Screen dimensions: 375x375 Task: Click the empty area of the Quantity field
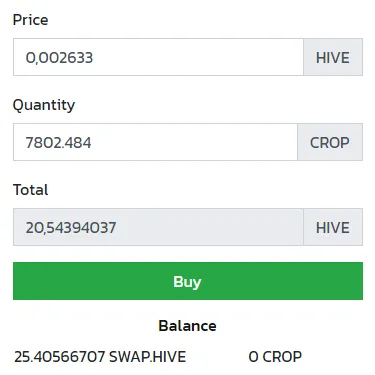(x=195, y=142)
